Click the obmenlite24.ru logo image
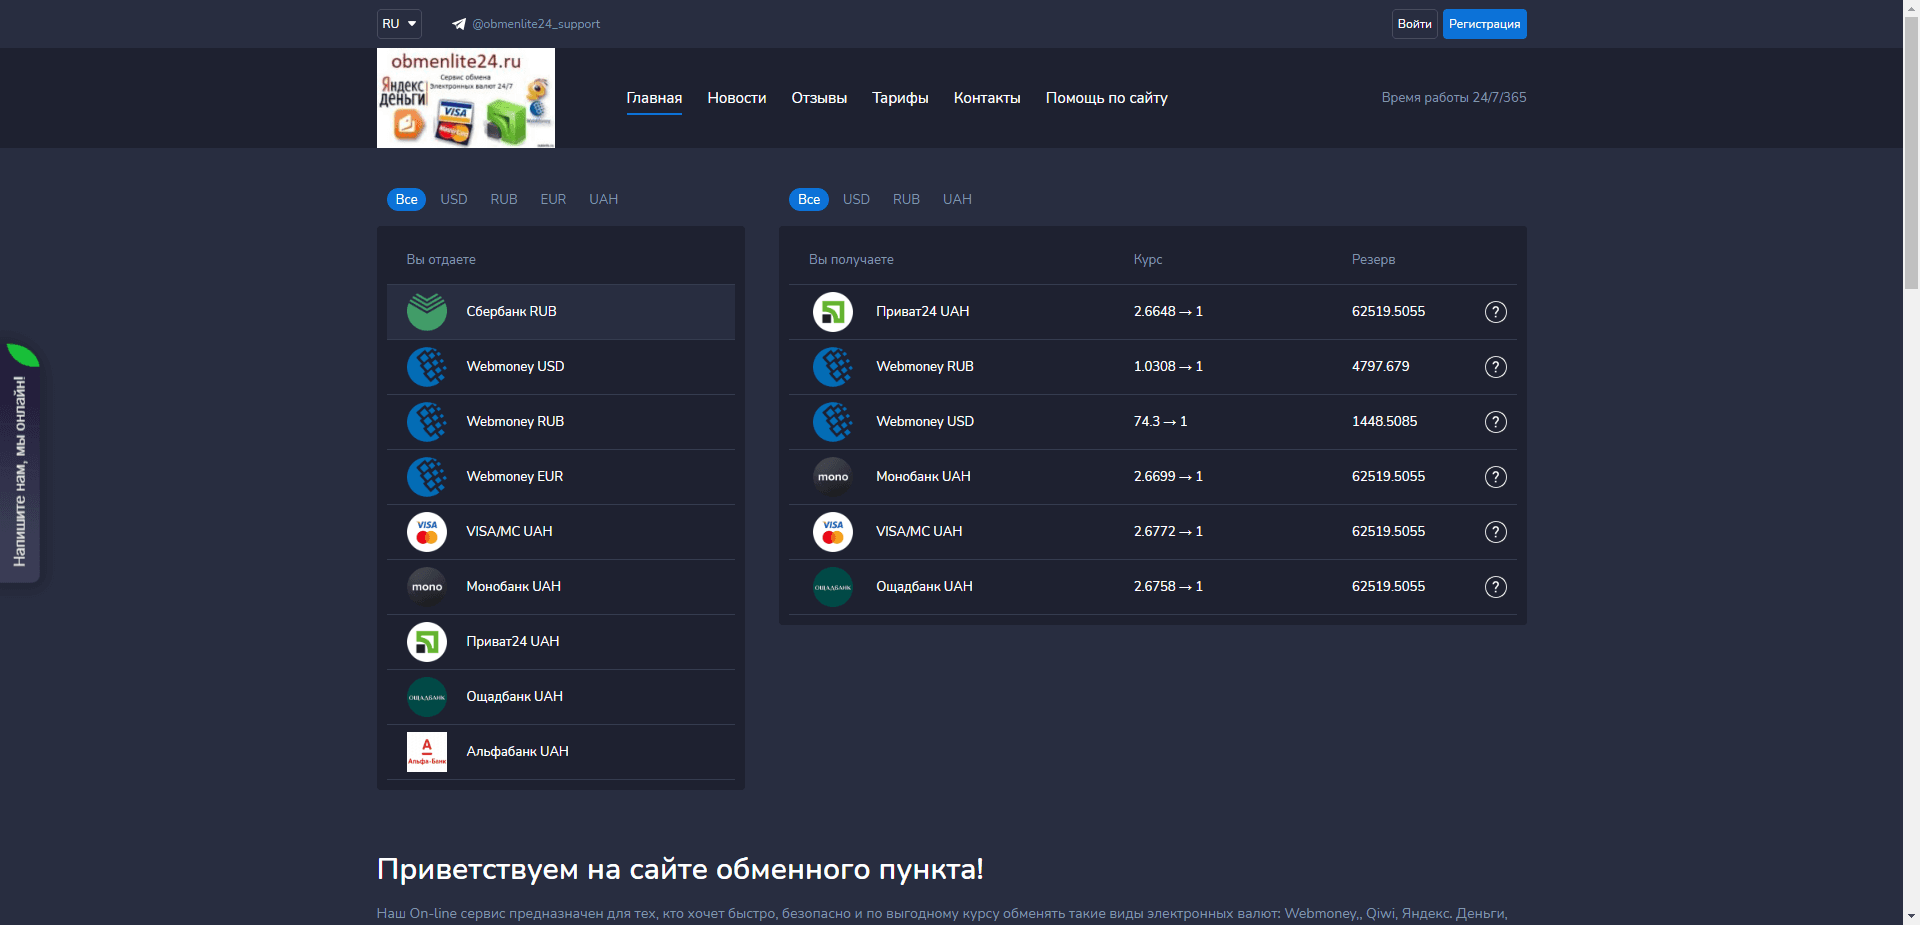The height and width of the screenshot is (925, 1920). [466, 98]
